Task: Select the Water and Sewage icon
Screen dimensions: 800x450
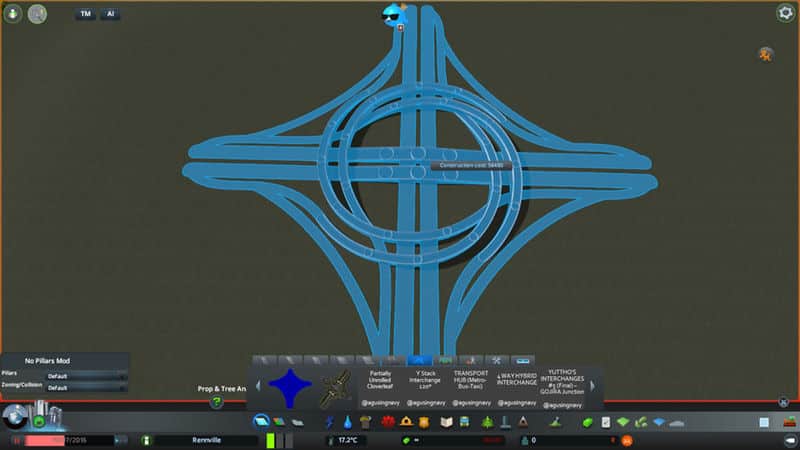Action: [347, 422]
